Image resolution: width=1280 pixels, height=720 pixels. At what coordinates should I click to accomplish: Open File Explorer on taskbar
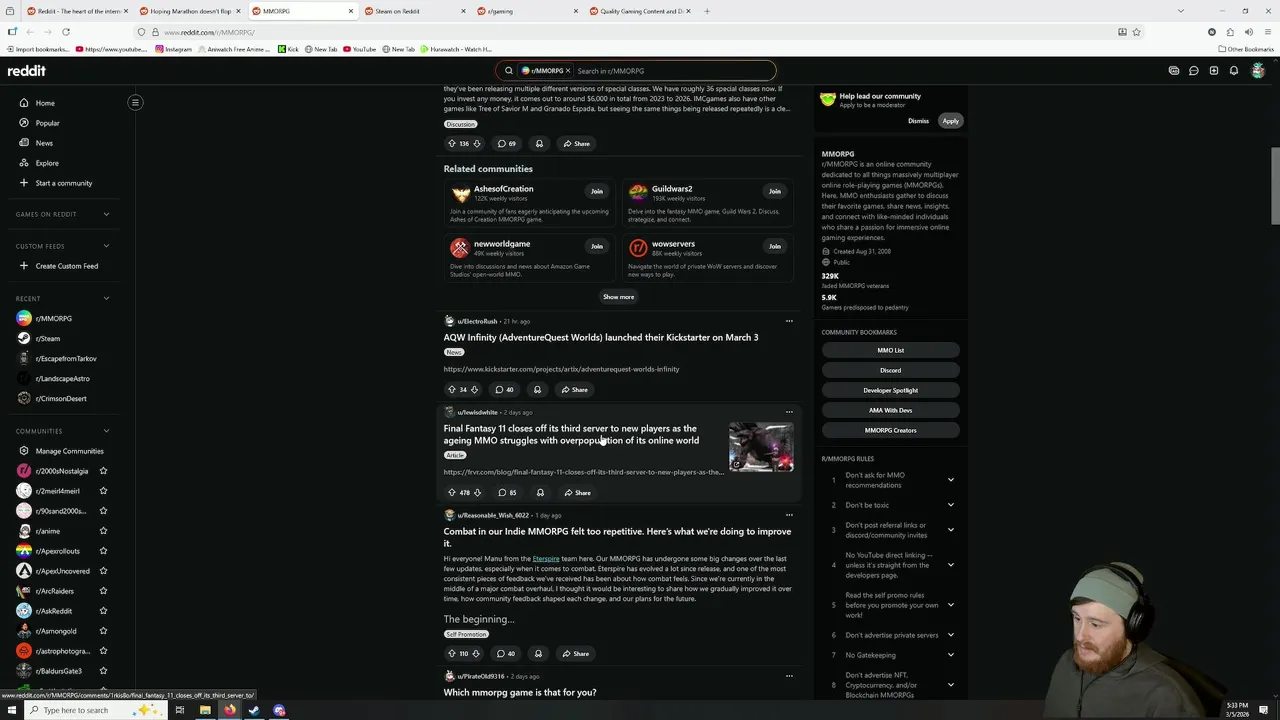205,710
